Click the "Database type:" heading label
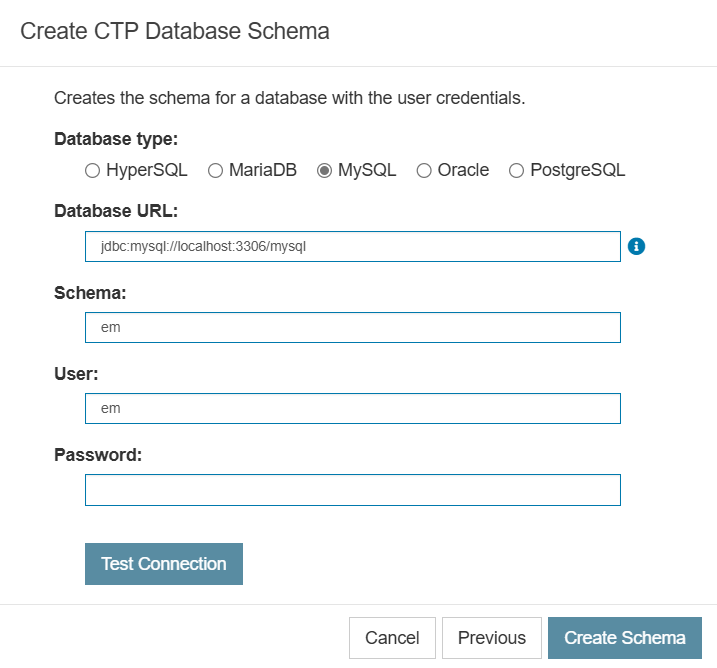717x668 pixels. [116, 139]
